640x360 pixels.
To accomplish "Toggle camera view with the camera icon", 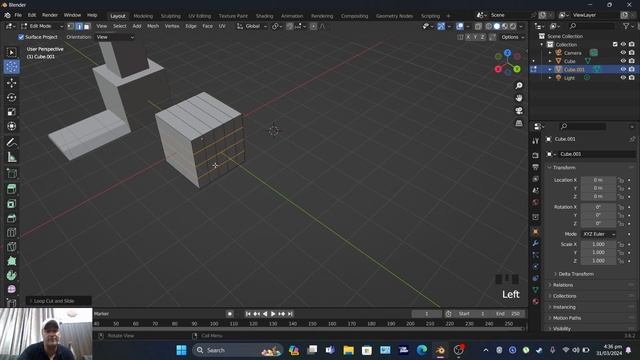I will (519, 111).
